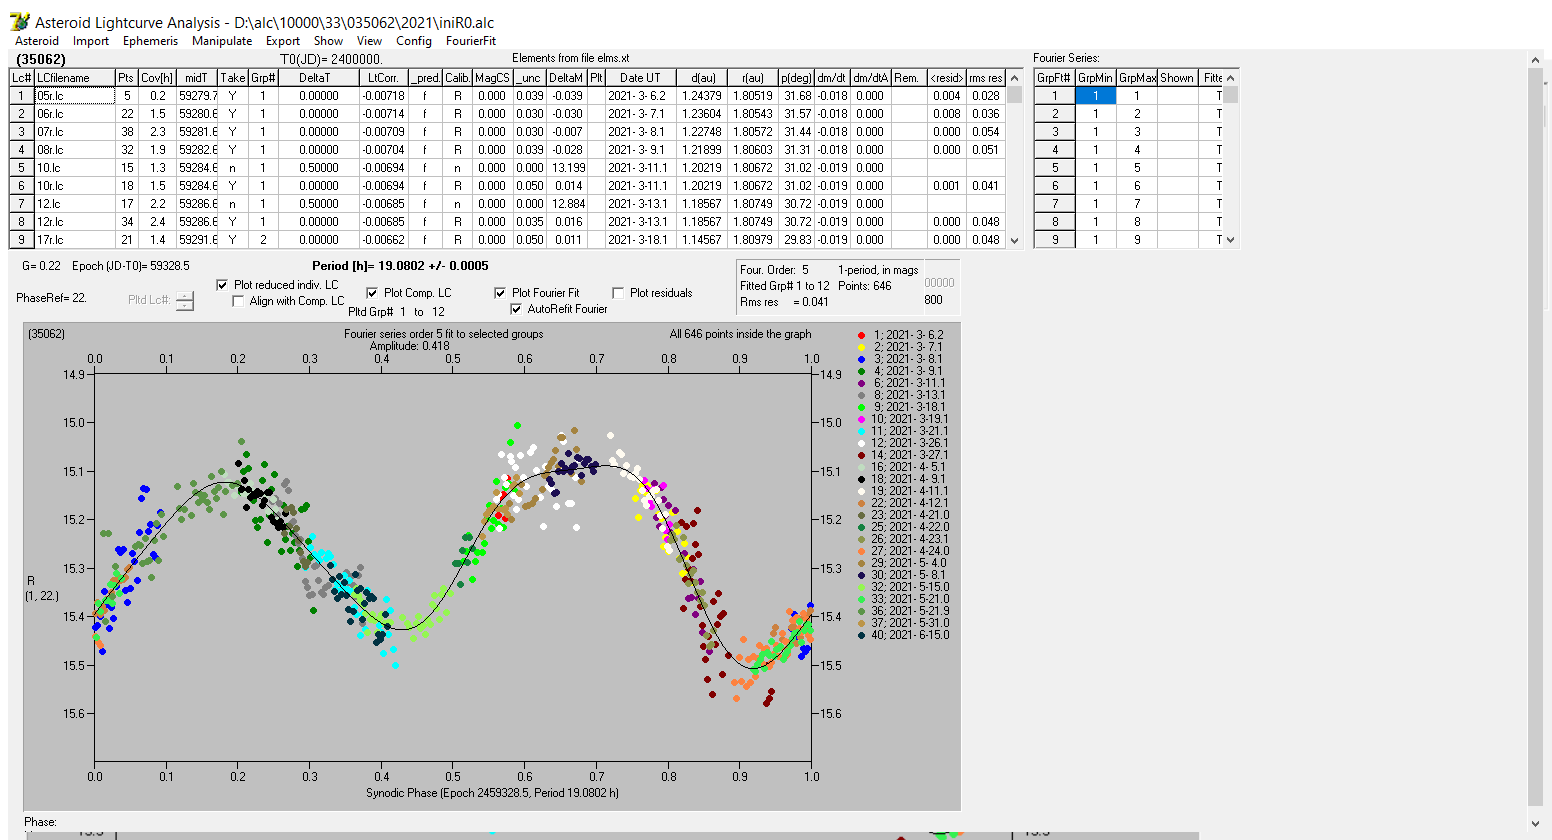The height and width of the screenshot is (840, 1552).
Task: Click the lightcurve table scroll-up arrow
Action: click(x=1015, y=78)
